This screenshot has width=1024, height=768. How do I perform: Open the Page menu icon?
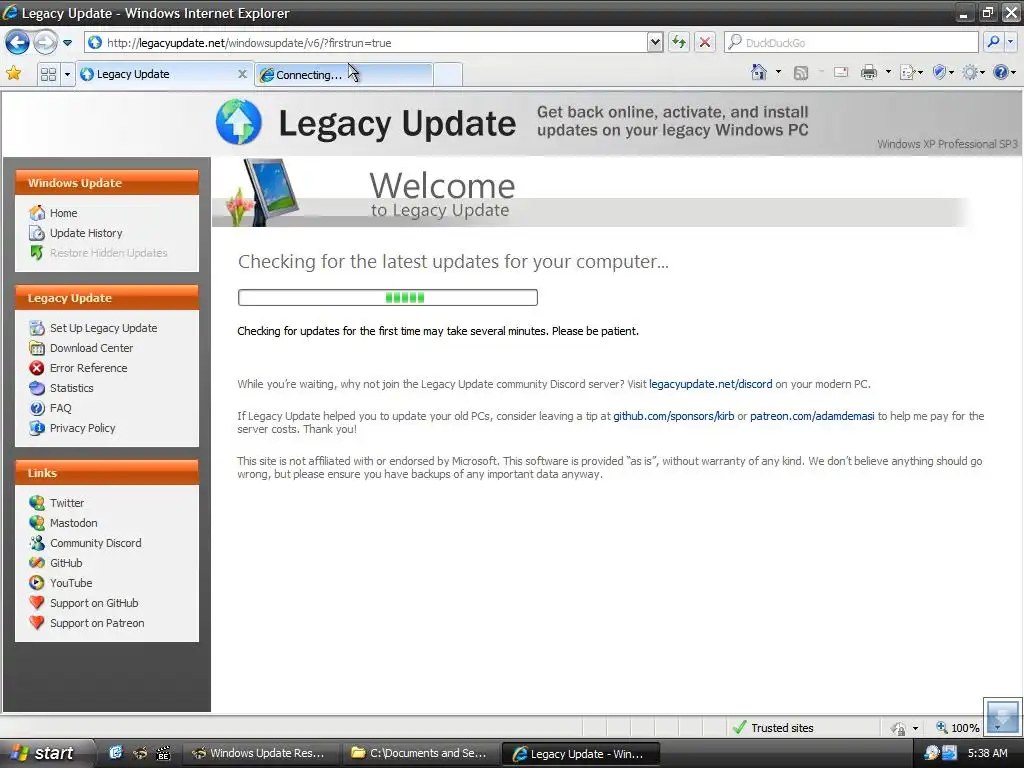910,72
